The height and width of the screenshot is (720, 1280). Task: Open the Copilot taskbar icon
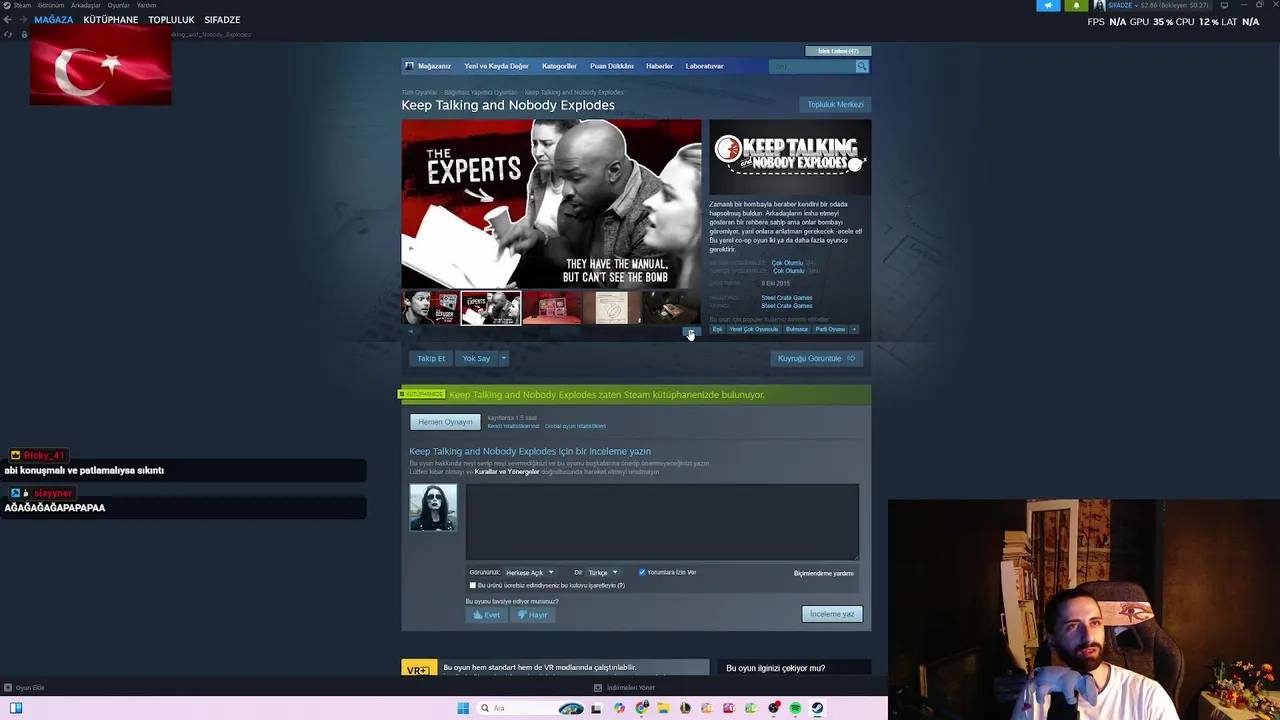tap(619, 708)
